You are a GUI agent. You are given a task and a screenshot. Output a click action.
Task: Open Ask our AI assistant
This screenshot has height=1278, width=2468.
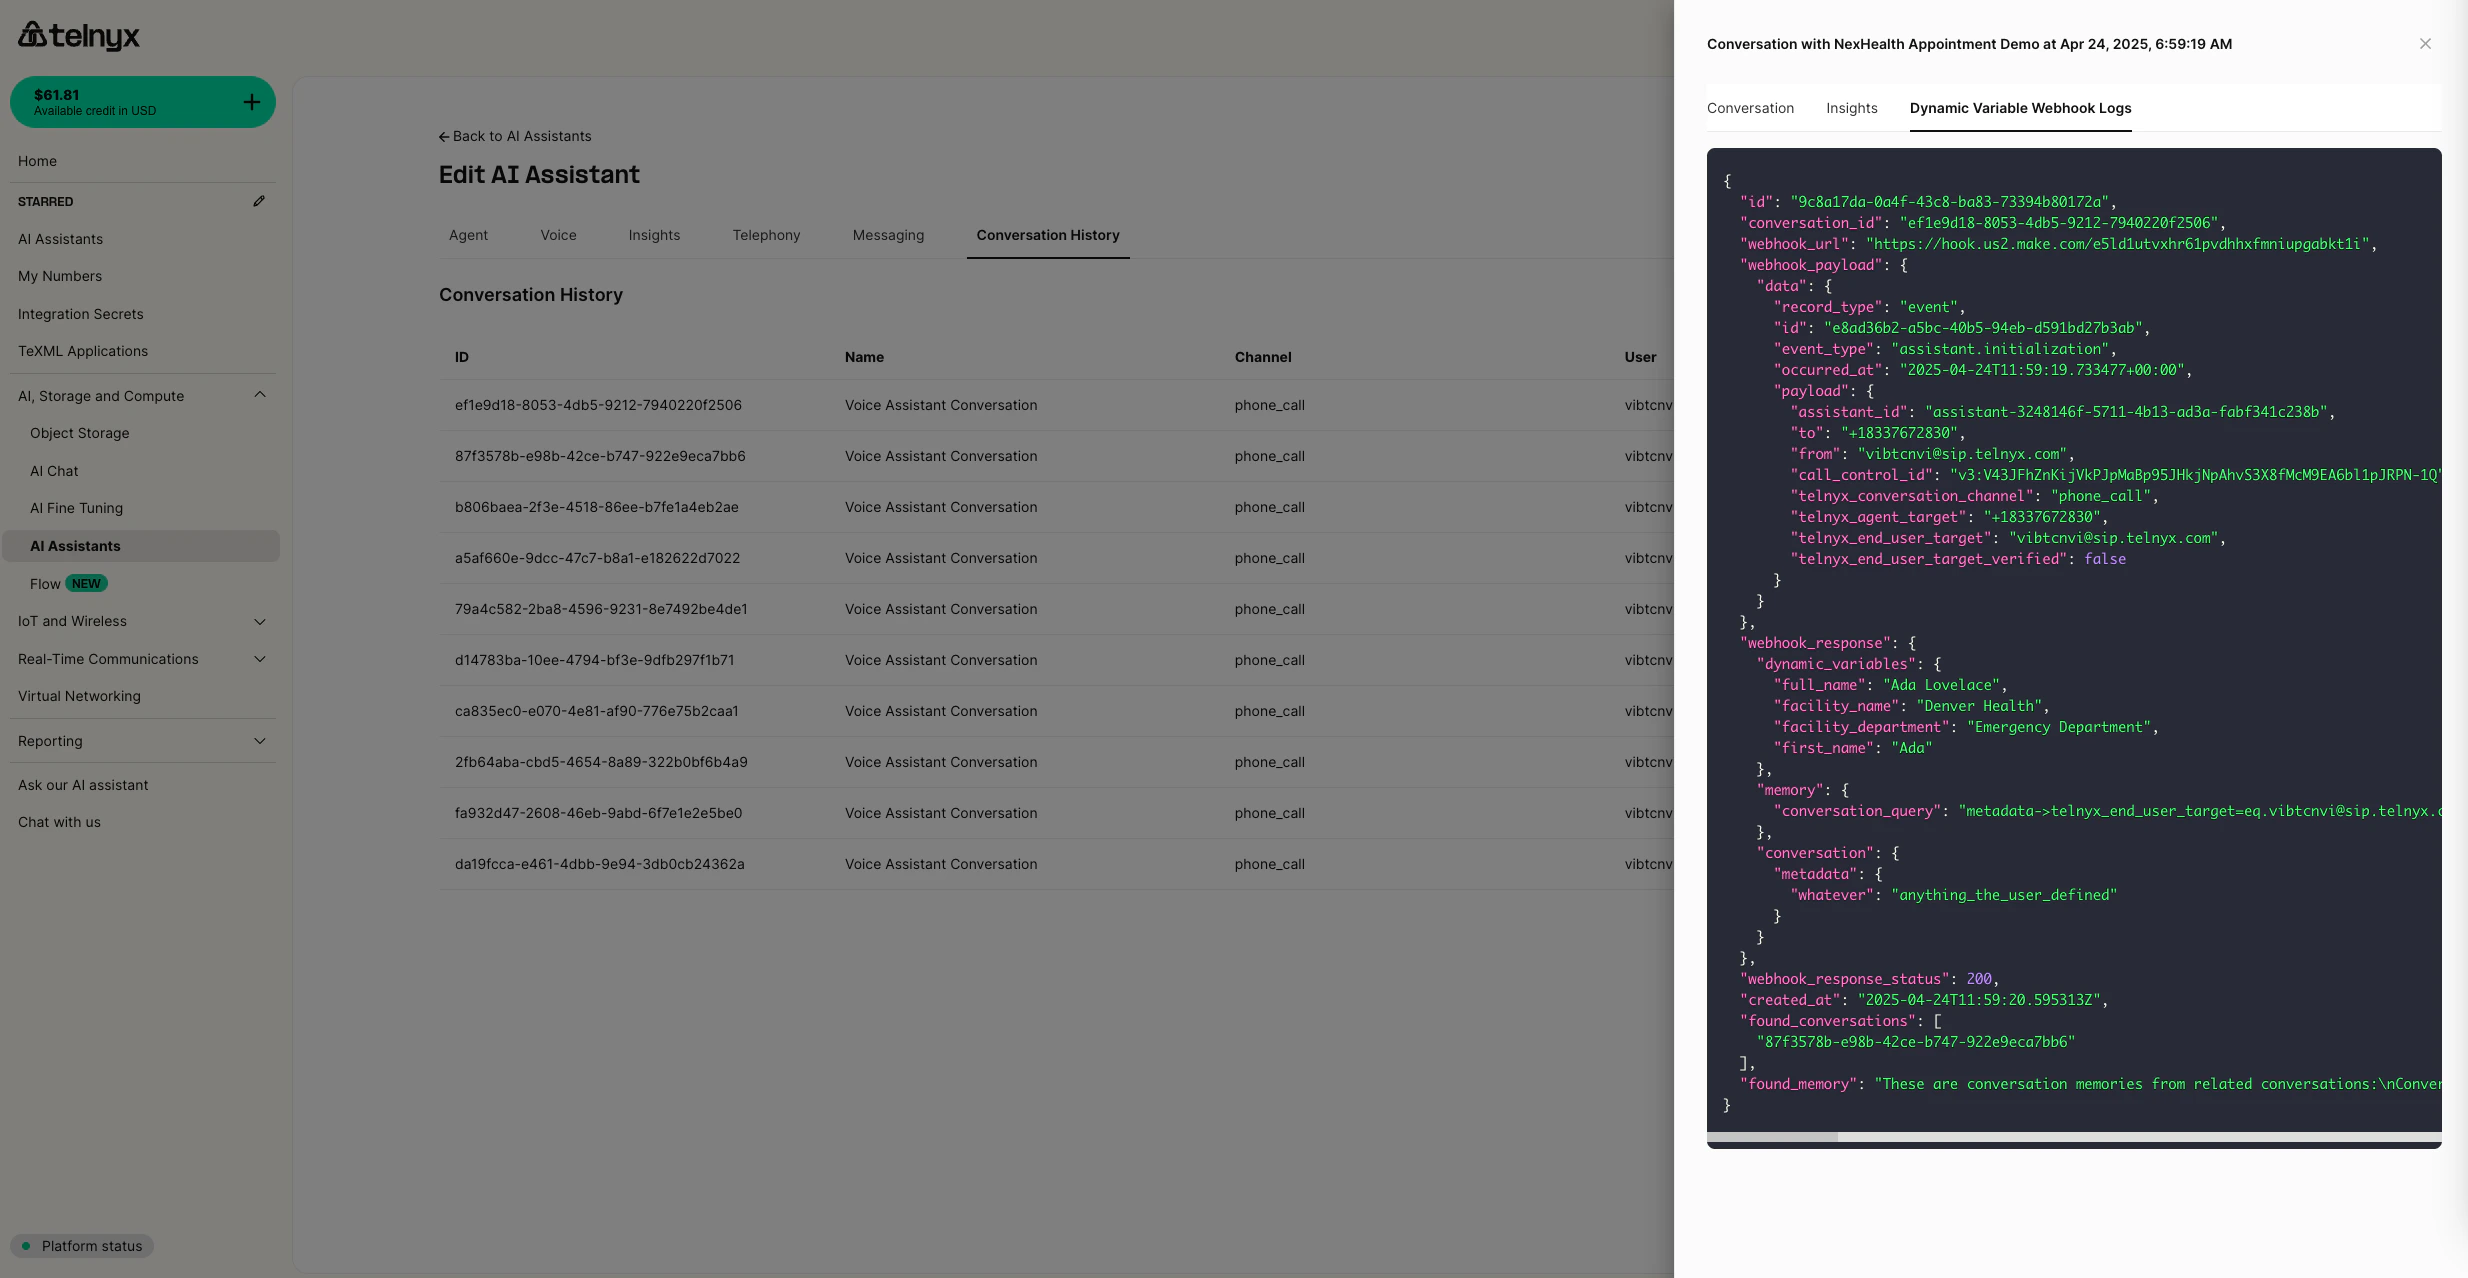point(83,785)
